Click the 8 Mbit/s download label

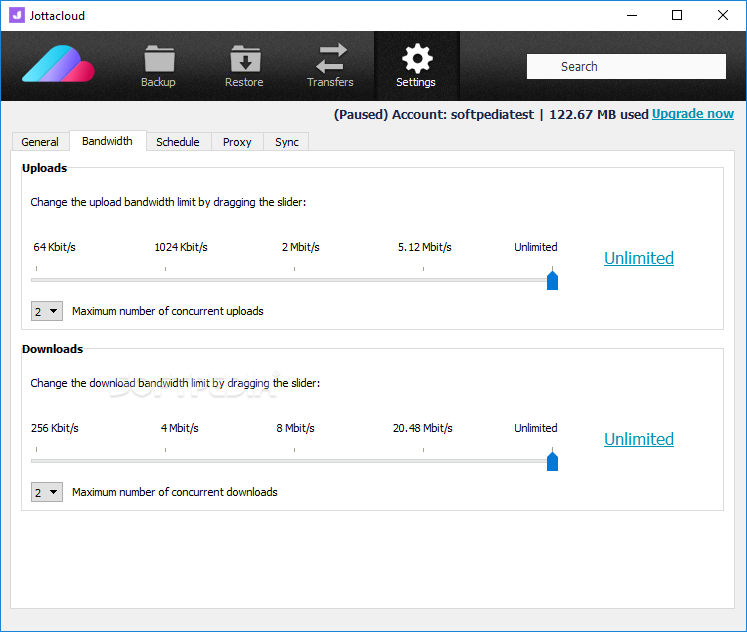pyautogui.click(x=295, y=428)
